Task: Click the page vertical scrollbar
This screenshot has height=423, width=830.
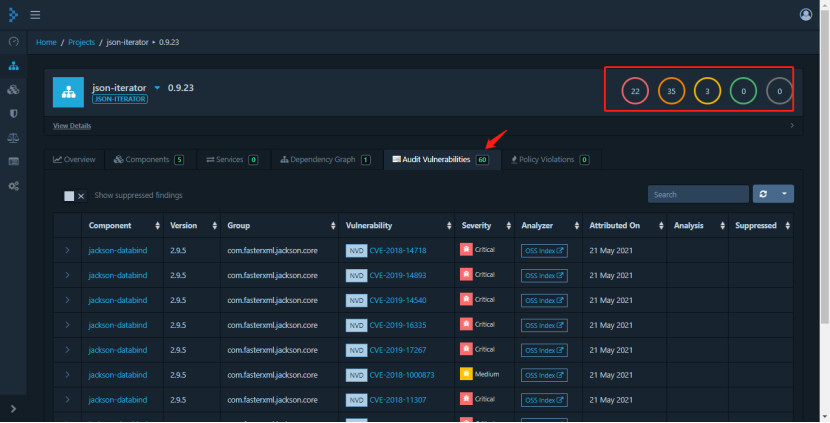Action: tap(825, 166)
